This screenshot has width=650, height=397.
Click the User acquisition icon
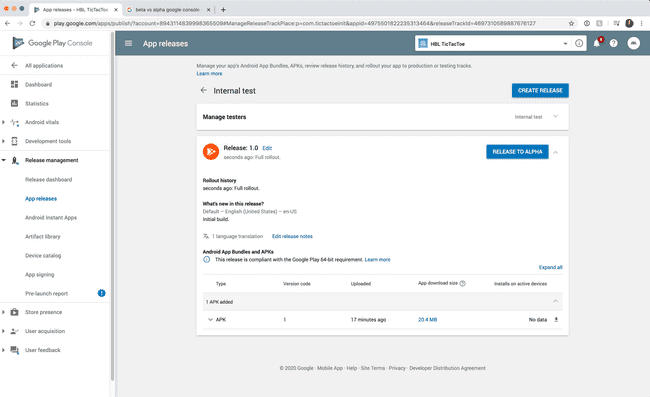(x=15, y=331)
